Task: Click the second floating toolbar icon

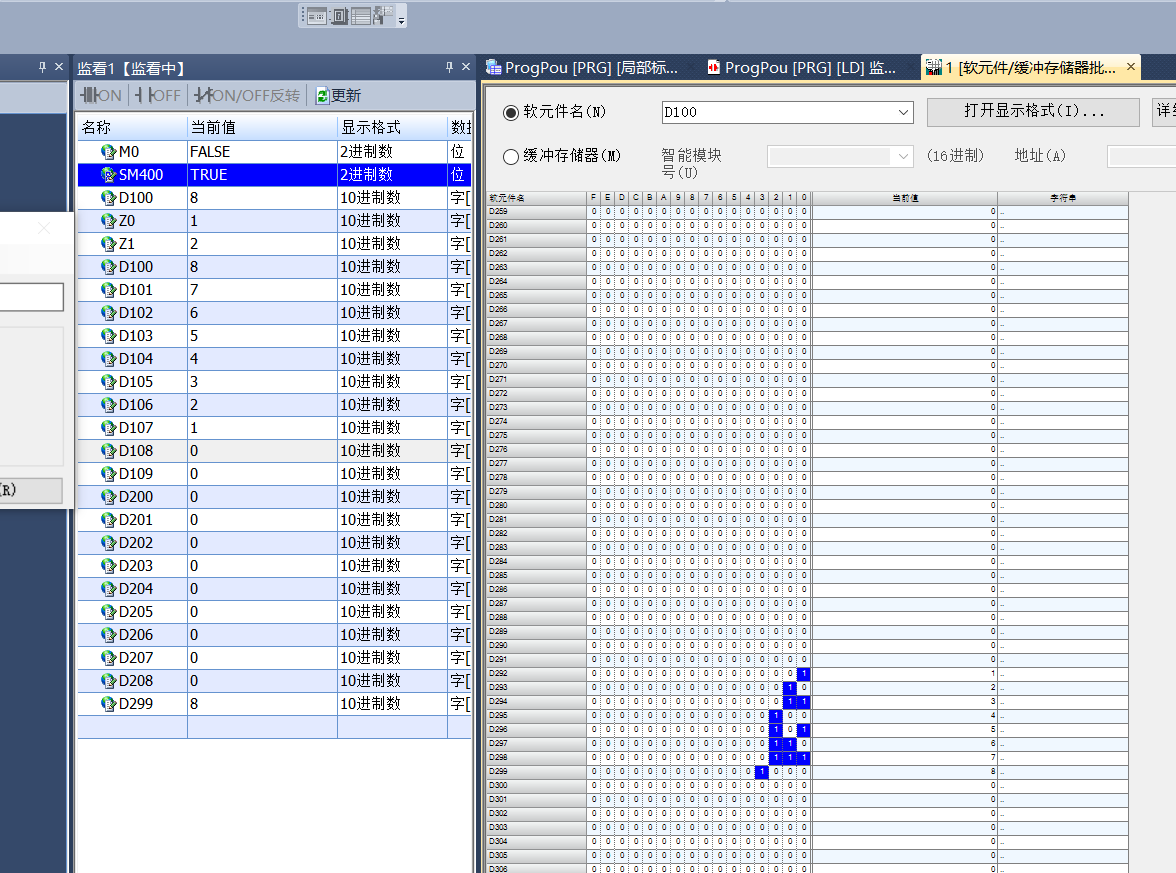Action: tap(339, 16)
